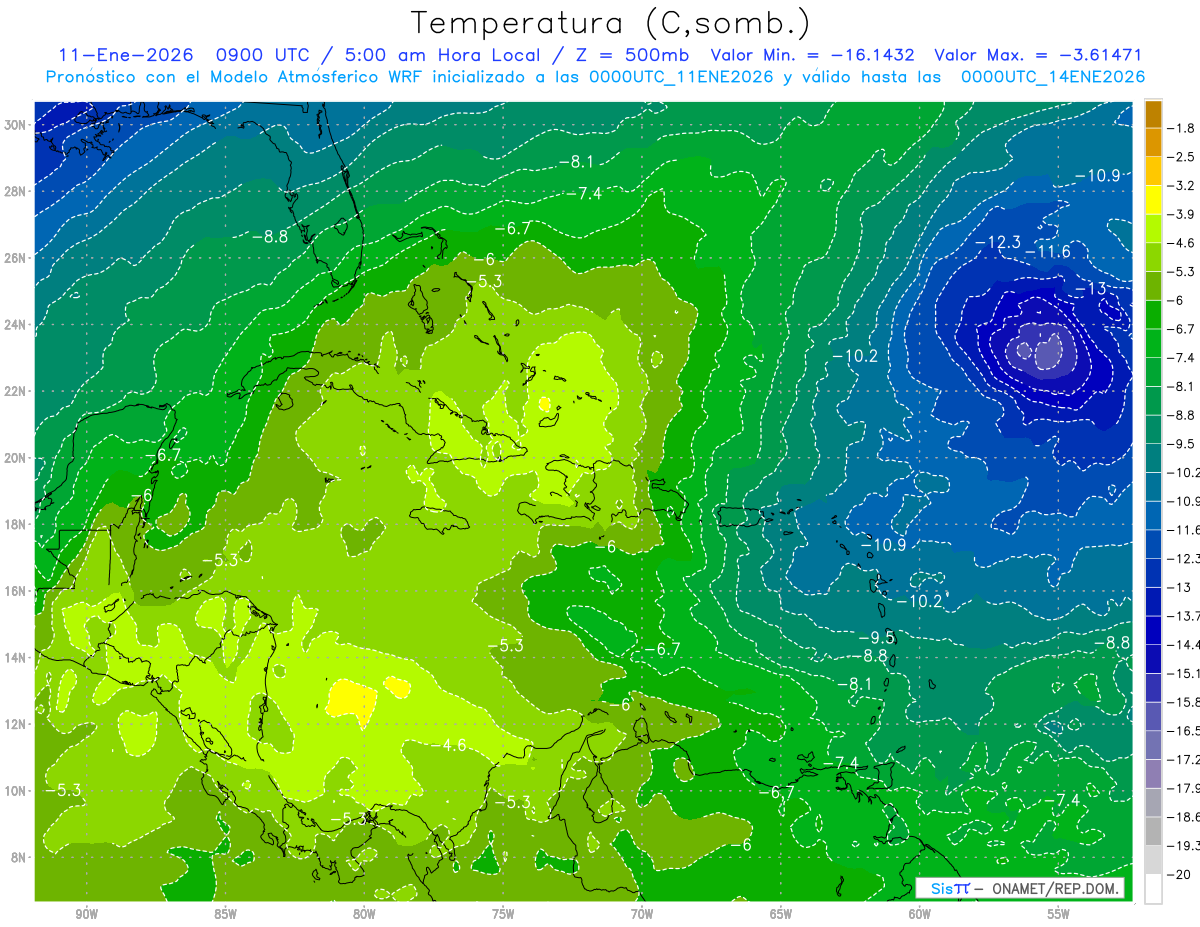The image size is (1200, 927).
Task: Pick the yellow swatch between -3.2 and -3.9
Action: 1153,200
